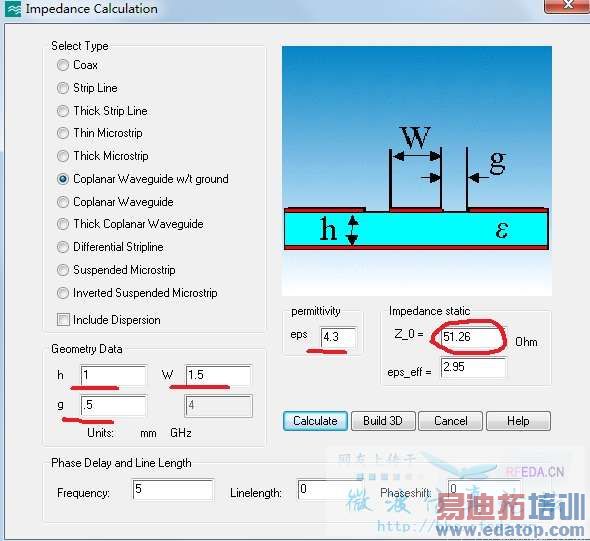Click the W width input field
Screen dimensions: 590x541
coord(218,375)
